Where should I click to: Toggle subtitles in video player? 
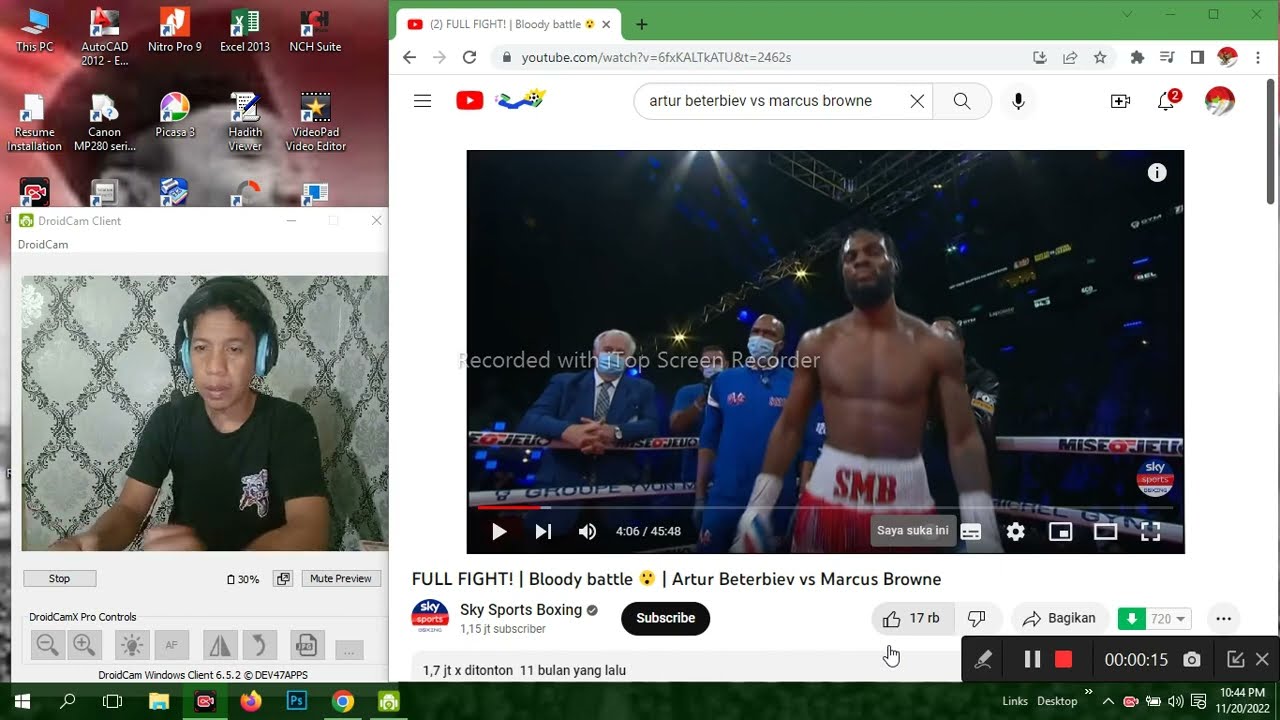coord(970,532)
